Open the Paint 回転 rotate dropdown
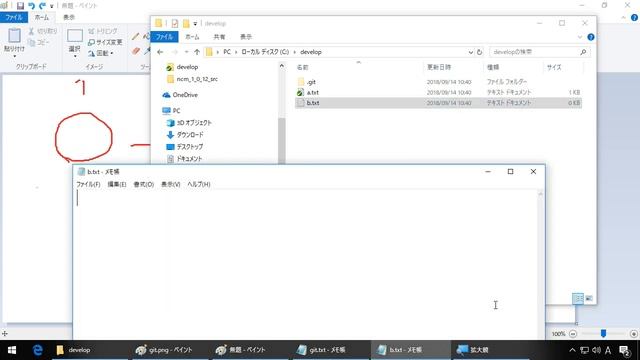The width and height of the screenshot is (640, 360). tap(100, 53)
